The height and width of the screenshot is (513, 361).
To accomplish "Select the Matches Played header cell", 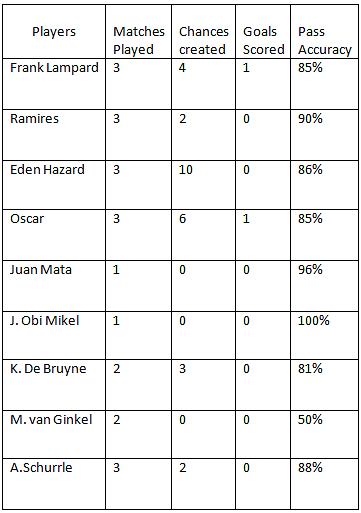I will coord(138,32).
